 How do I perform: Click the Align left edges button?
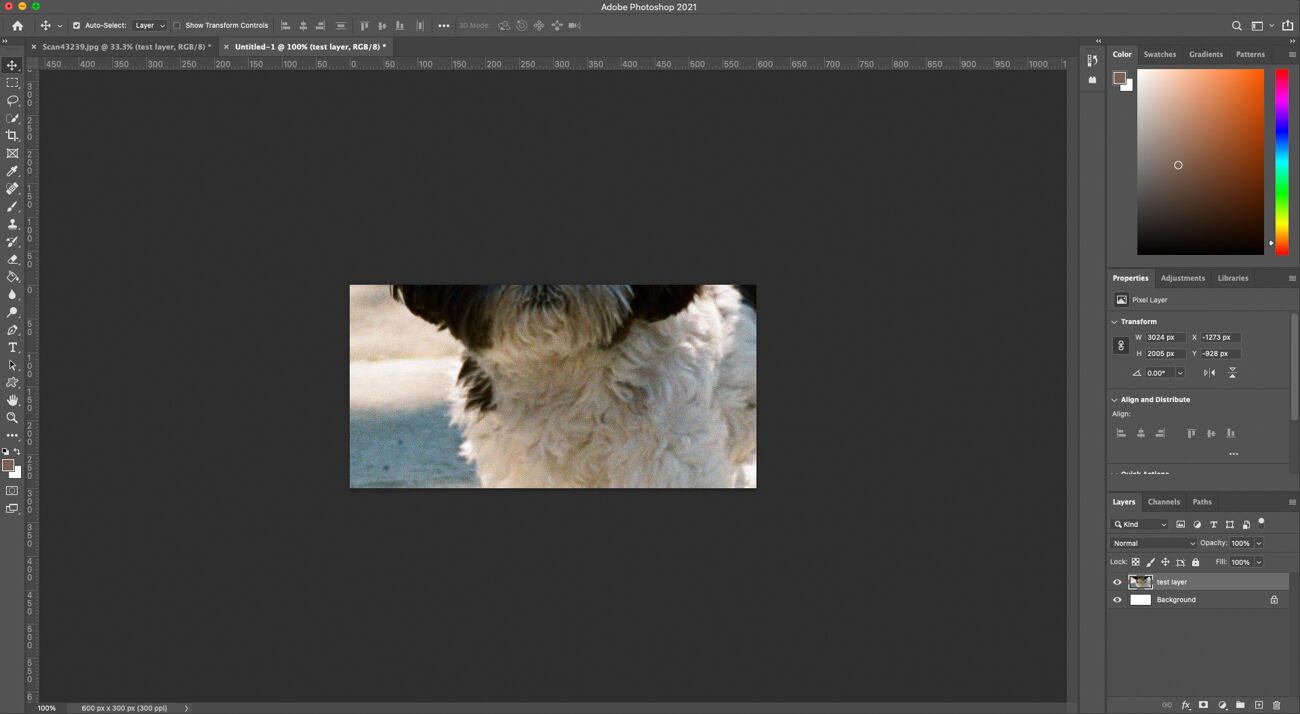click(1121, 433)
